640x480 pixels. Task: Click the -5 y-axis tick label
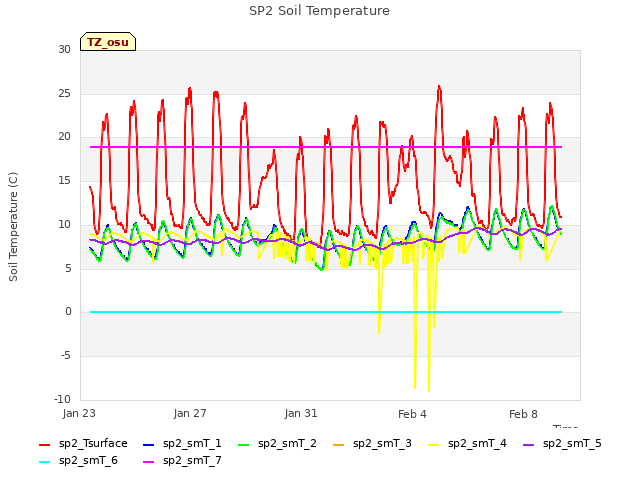66,356
